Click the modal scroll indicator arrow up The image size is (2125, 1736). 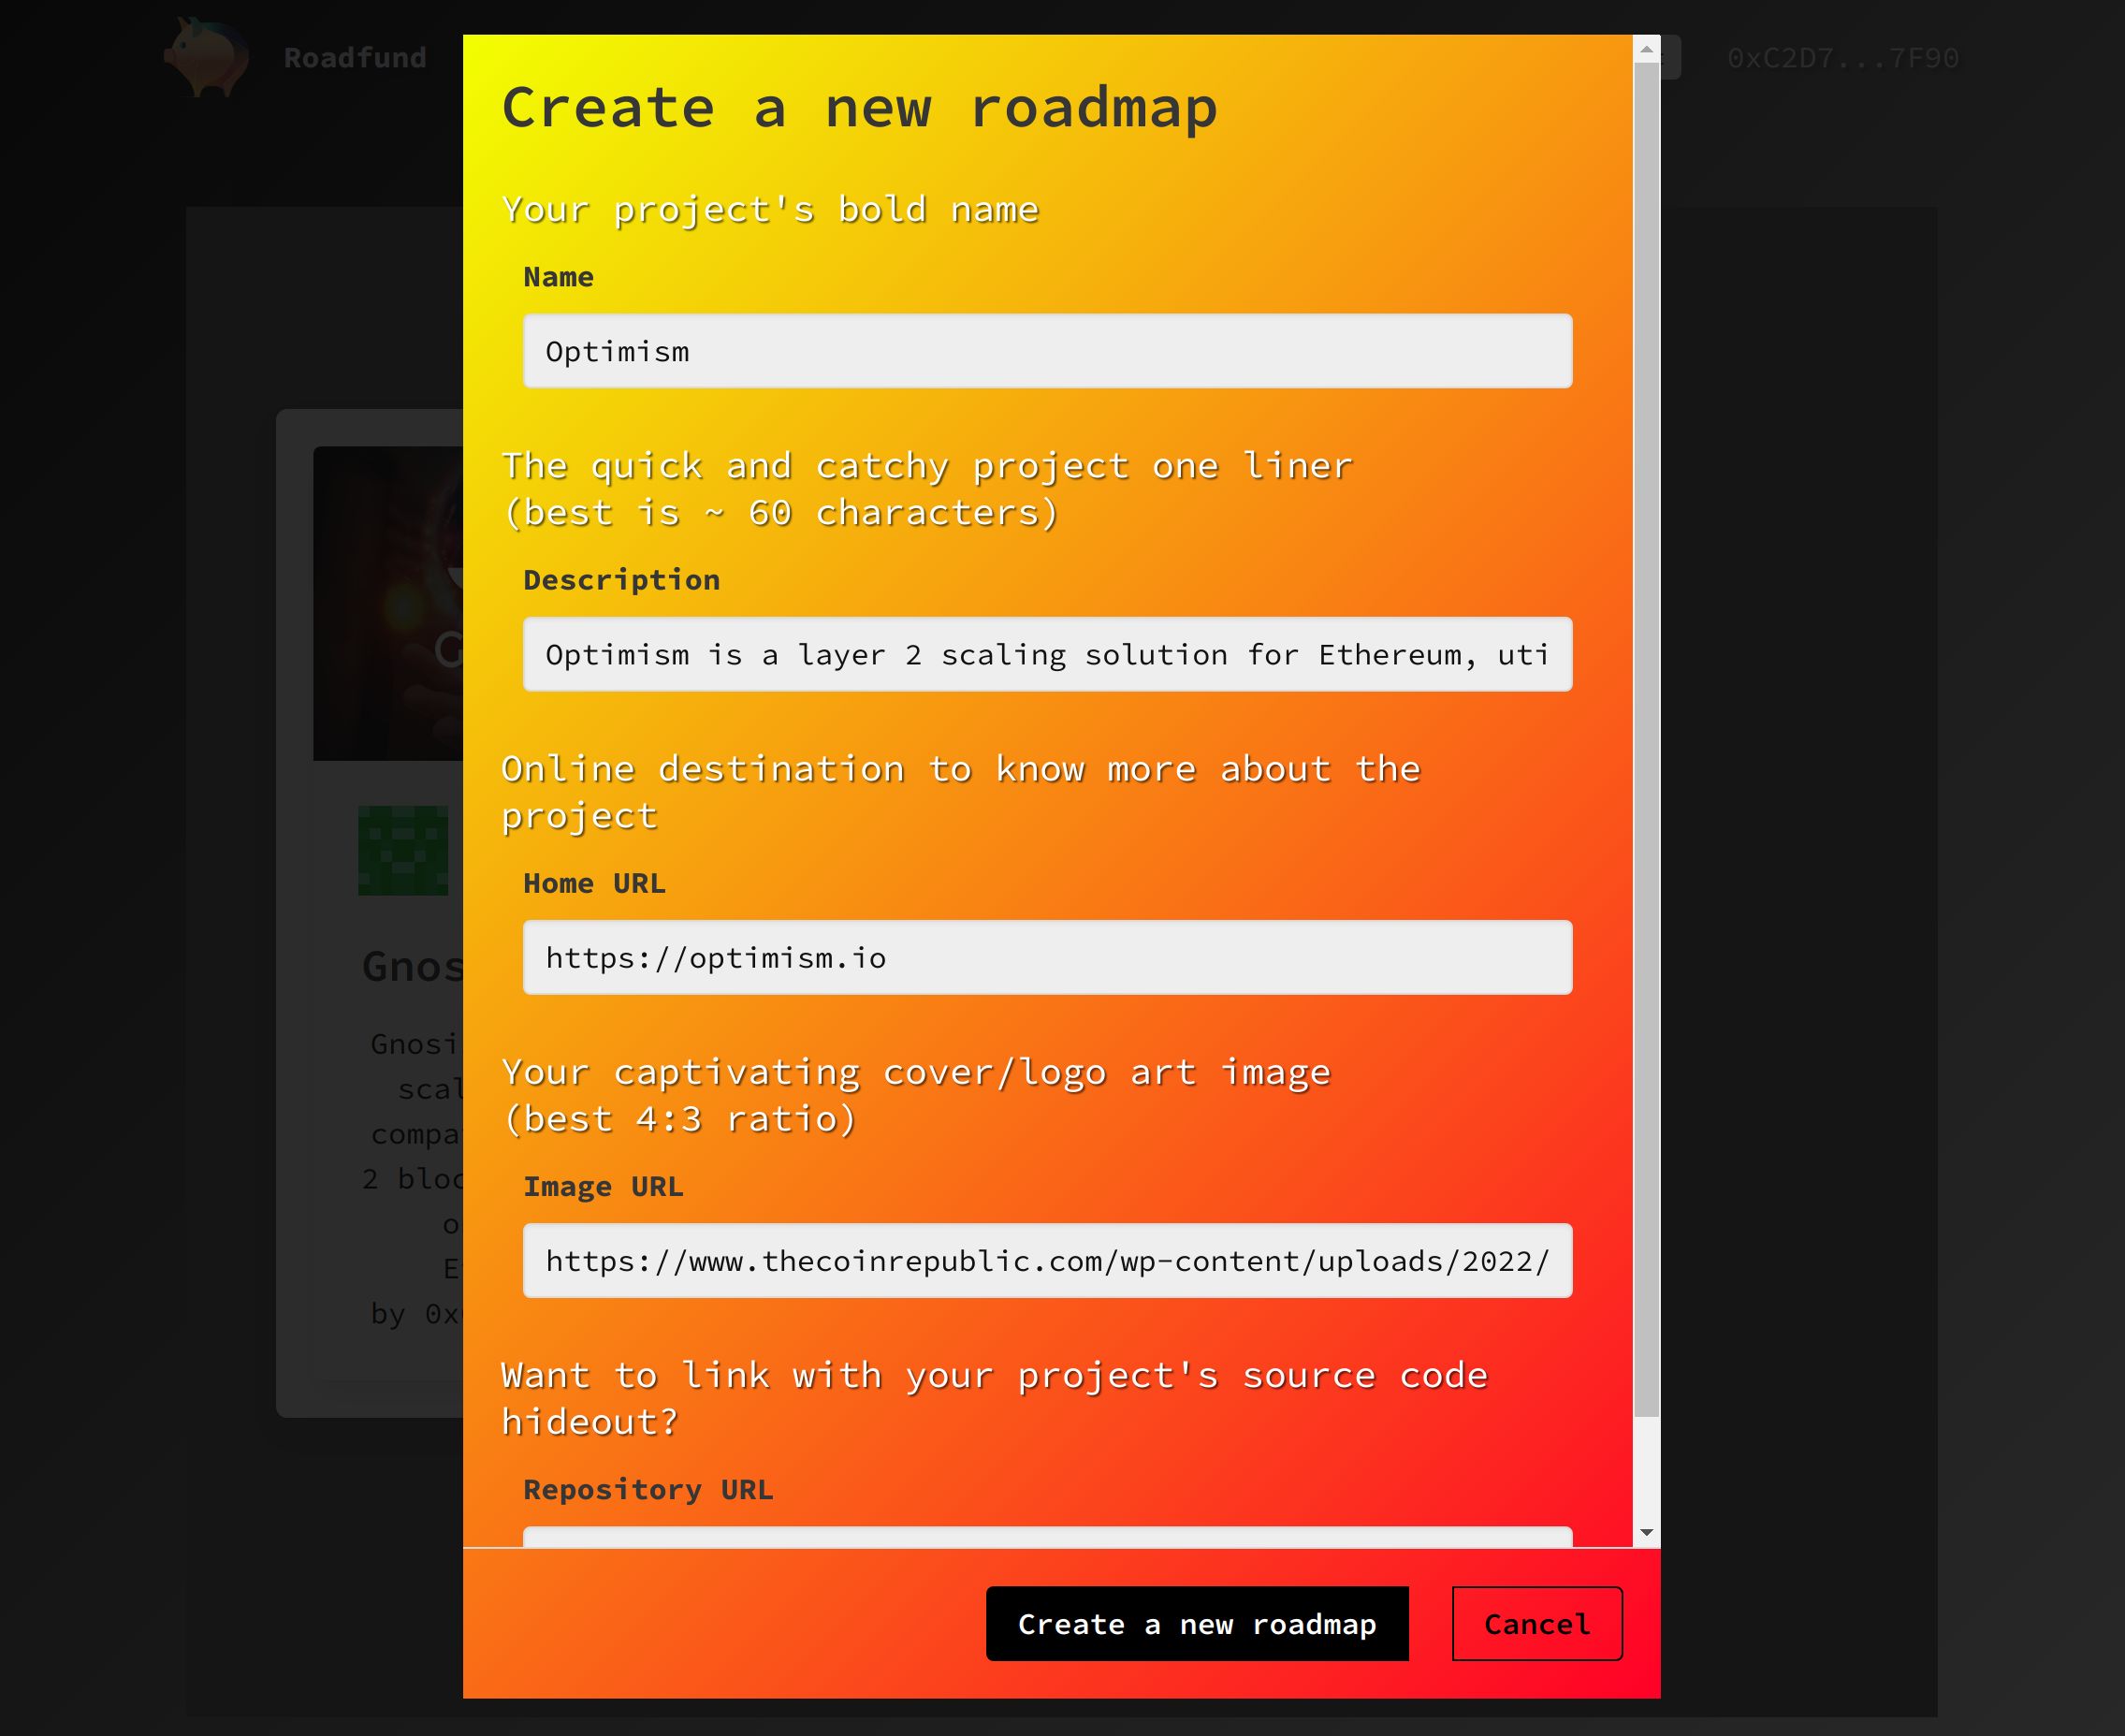1647,48
